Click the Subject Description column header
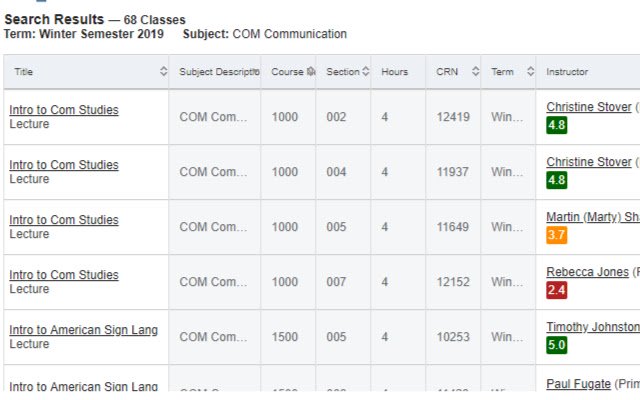 coord(219,72)
